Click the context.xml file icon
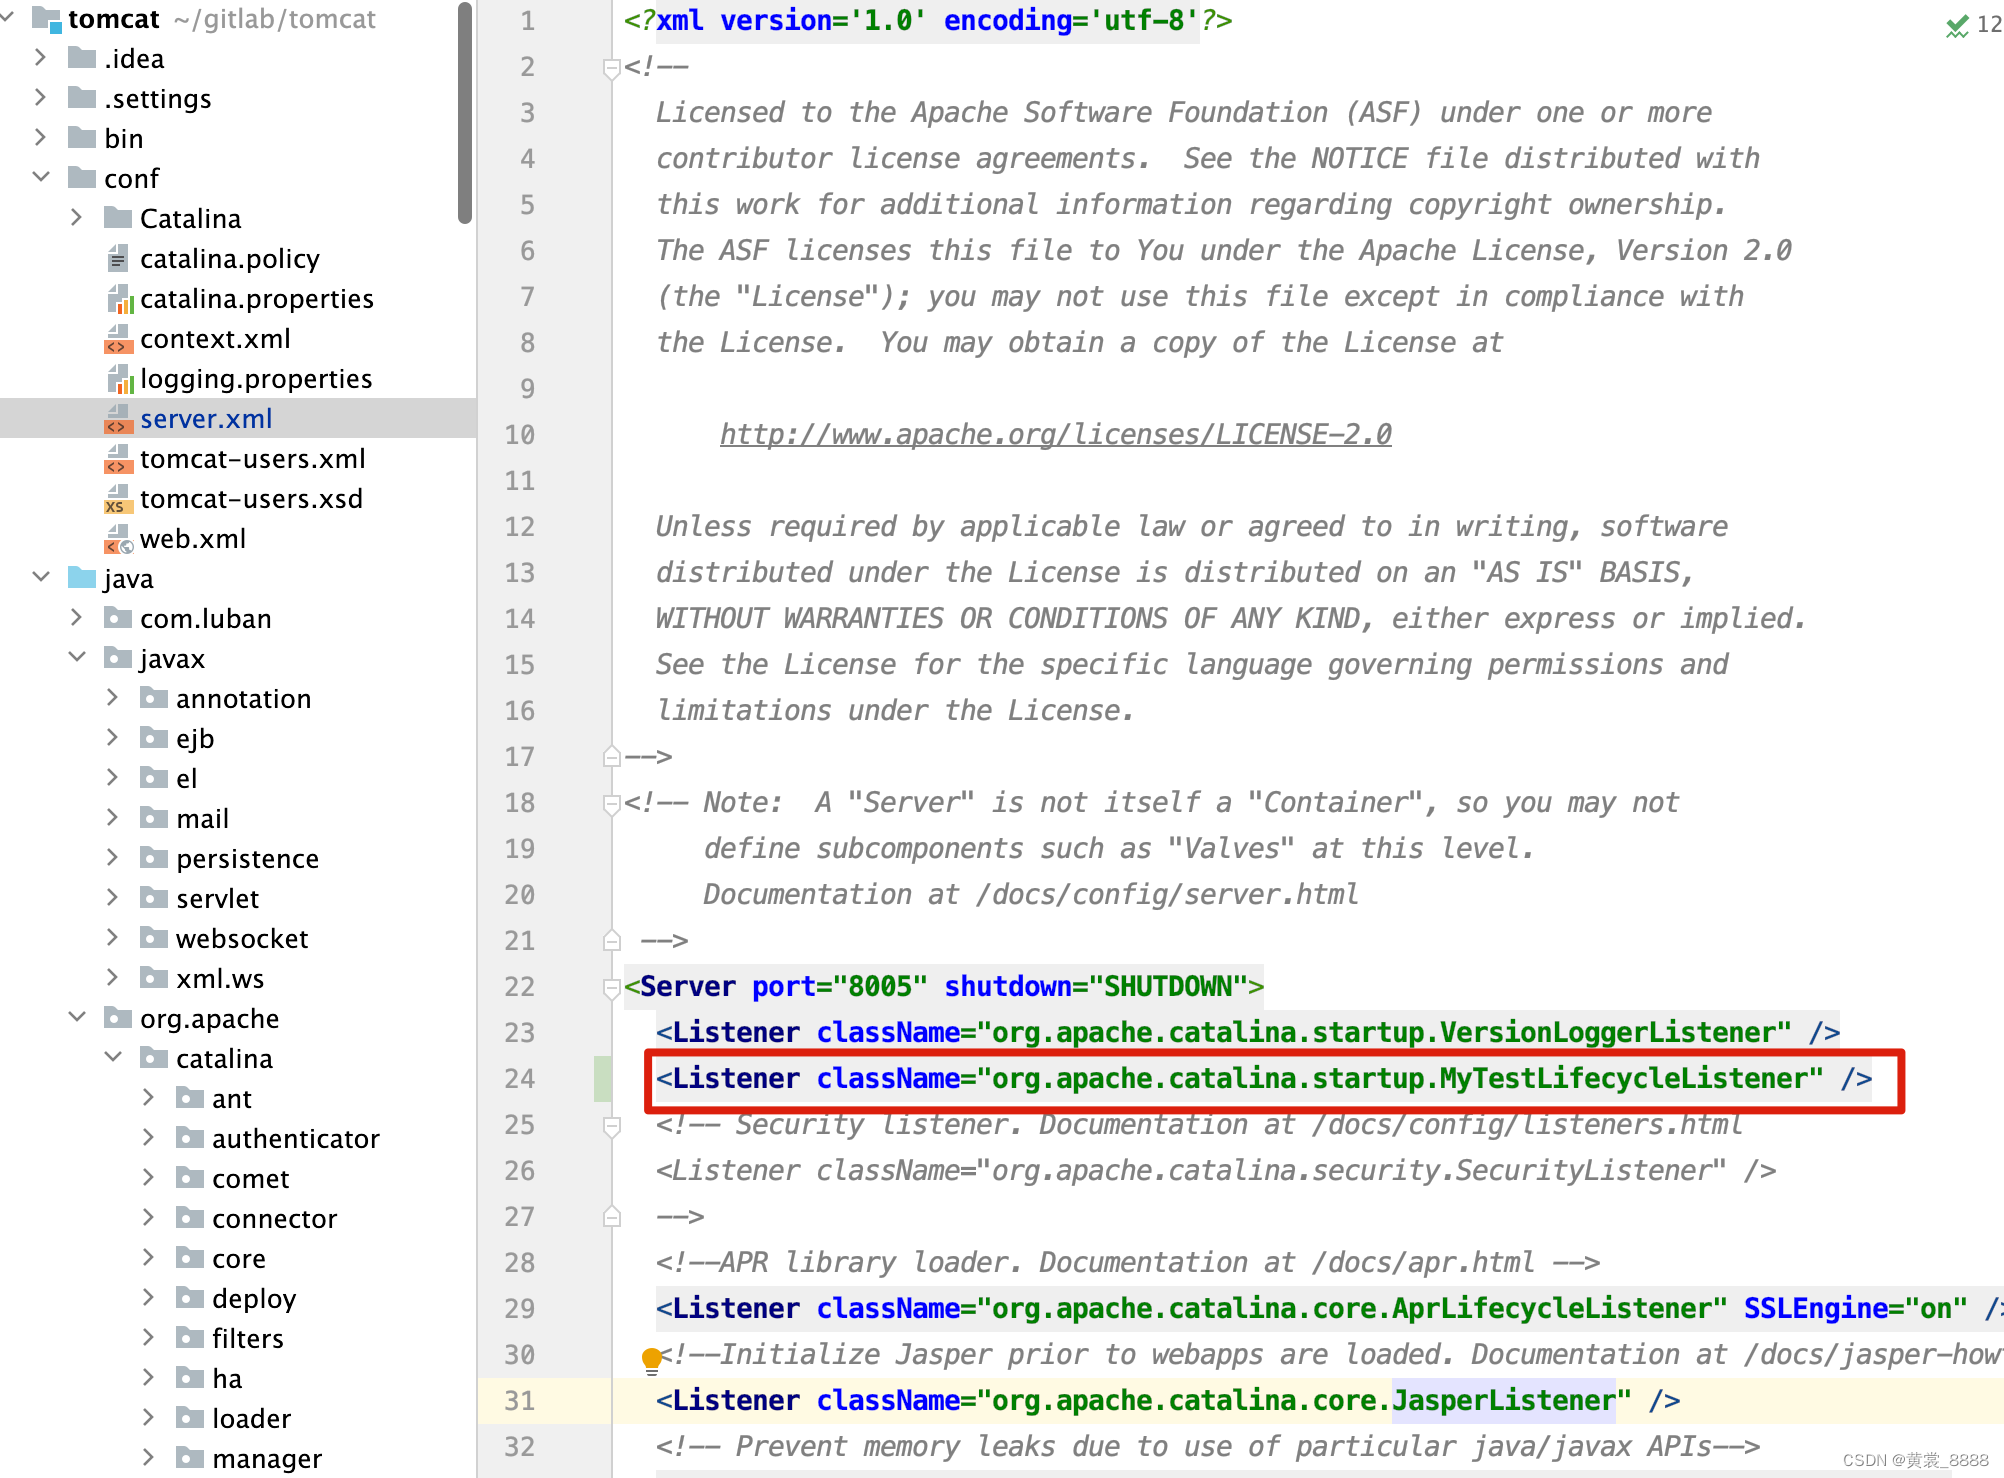This screenshot has width=2004, height=1478. [118, 339]
